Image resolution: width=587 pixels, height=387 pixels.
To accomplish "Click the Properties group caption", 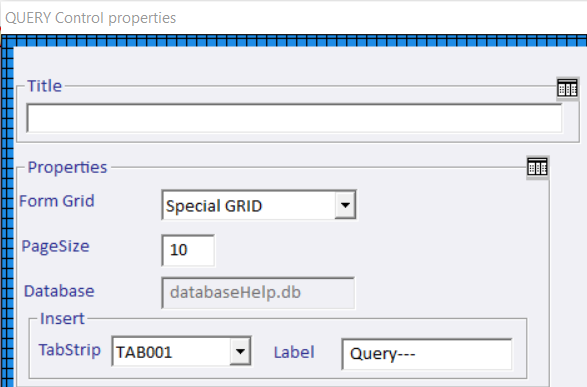I will (67, 167).
